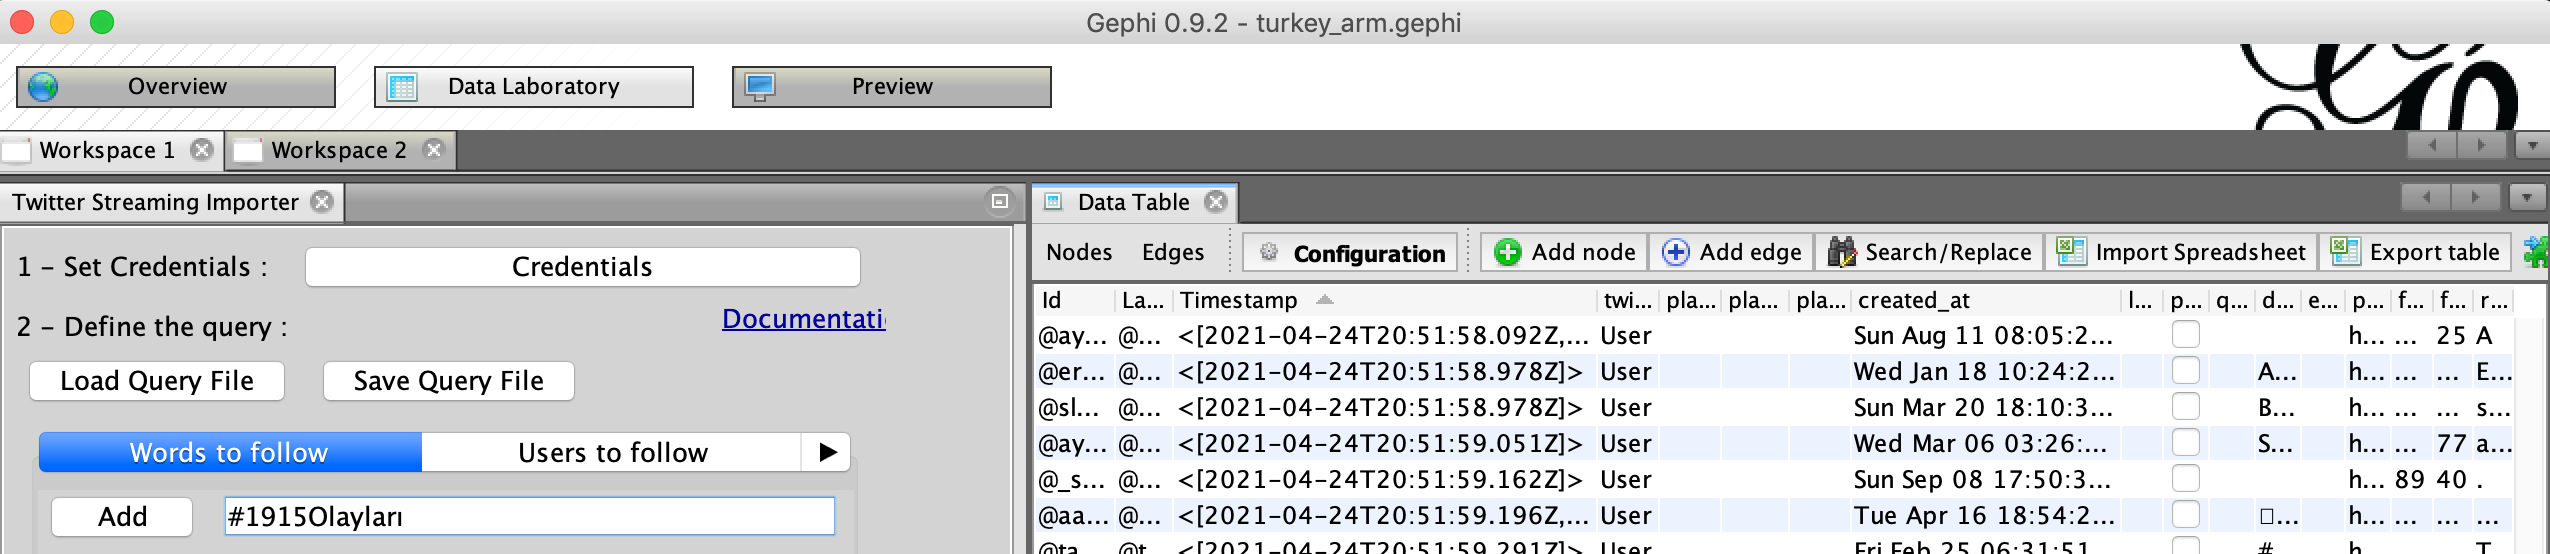The width and height of the screenshot is (2550, 554).
Task: Open the Credentials dialog
Action: (x=582, y=267)
